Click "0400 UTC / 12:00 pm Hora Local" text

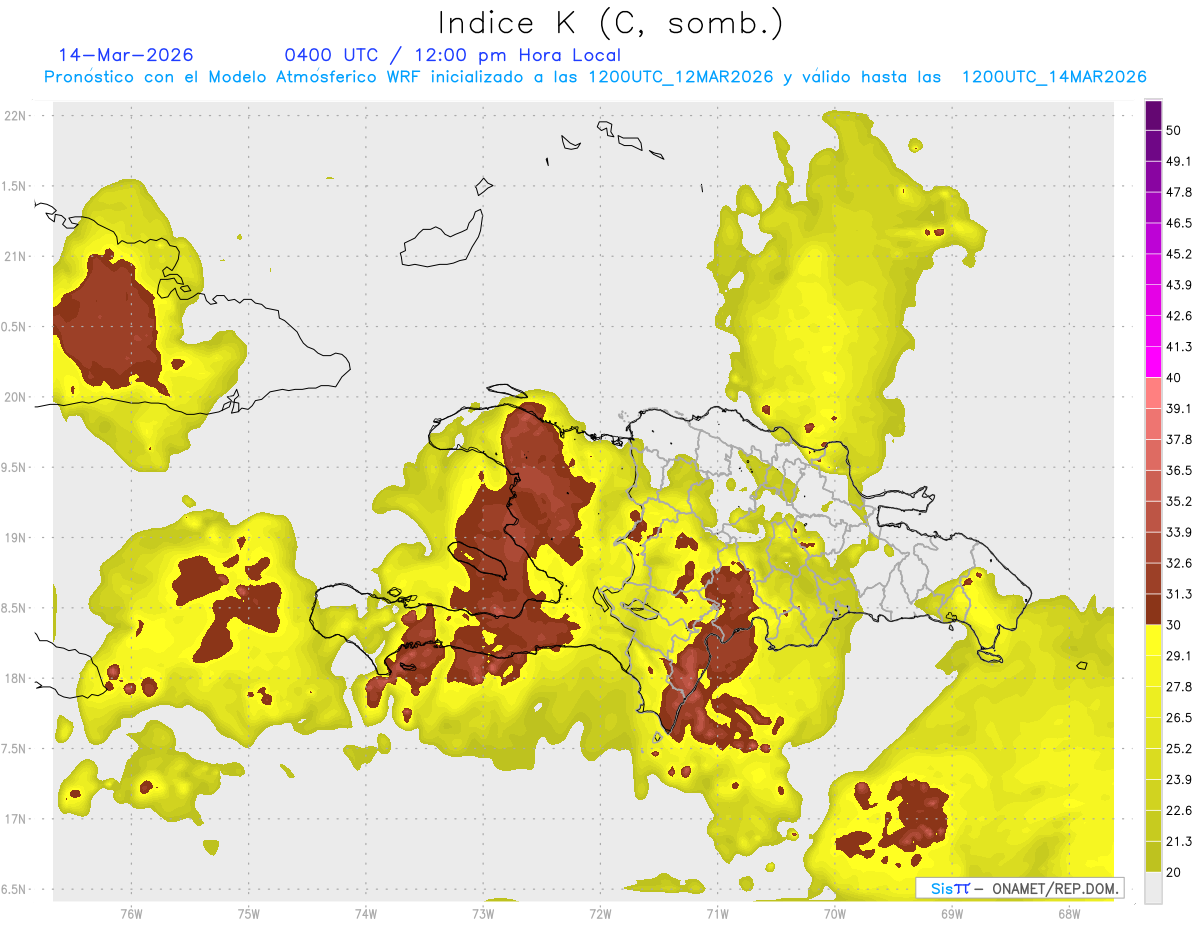[x=453, y=55]
